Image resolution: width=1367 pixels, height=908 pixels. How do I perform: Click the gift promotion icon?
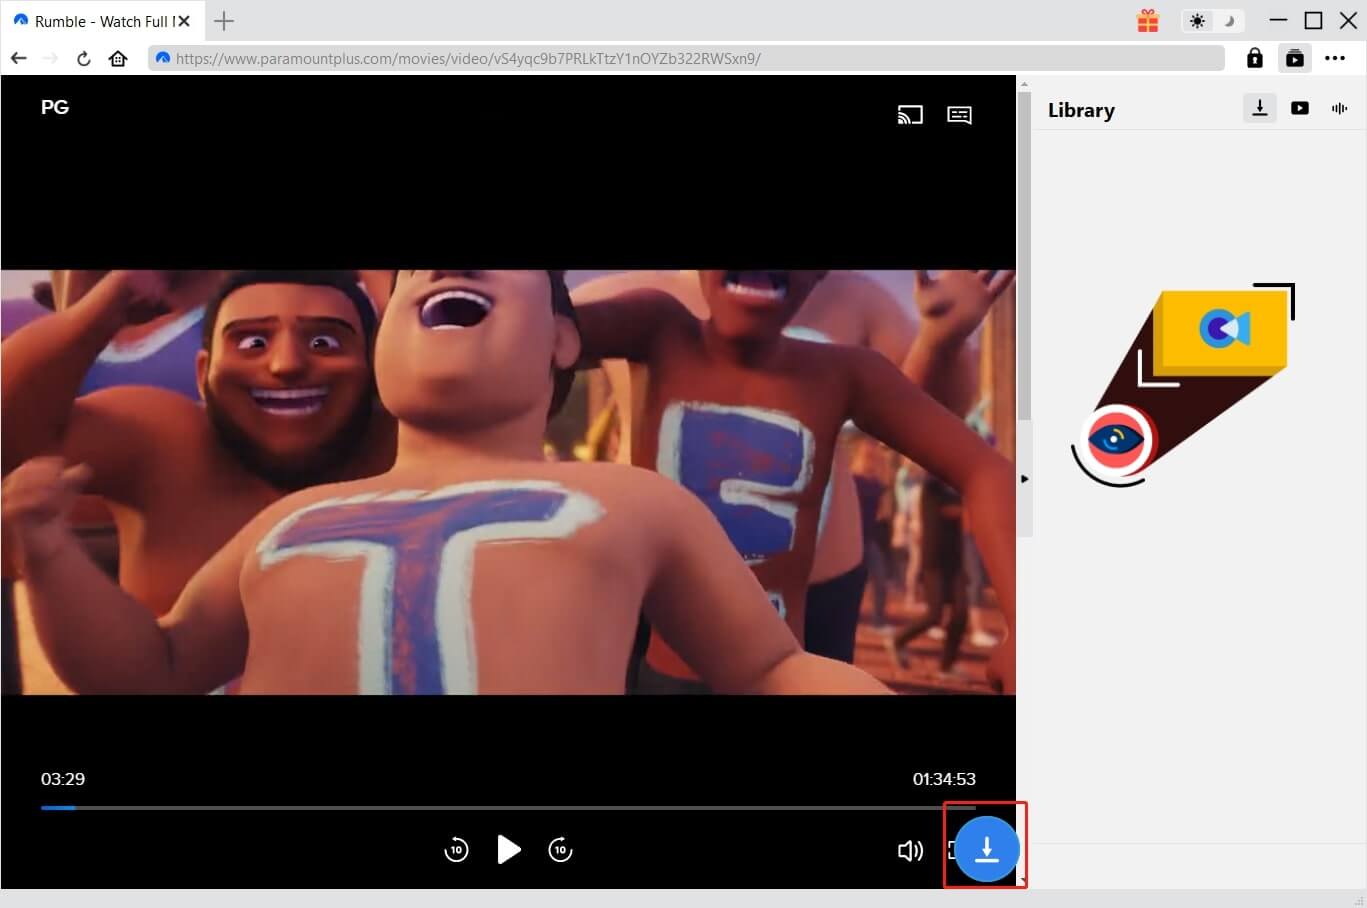pyautogui.click(x=1147, y=20)
